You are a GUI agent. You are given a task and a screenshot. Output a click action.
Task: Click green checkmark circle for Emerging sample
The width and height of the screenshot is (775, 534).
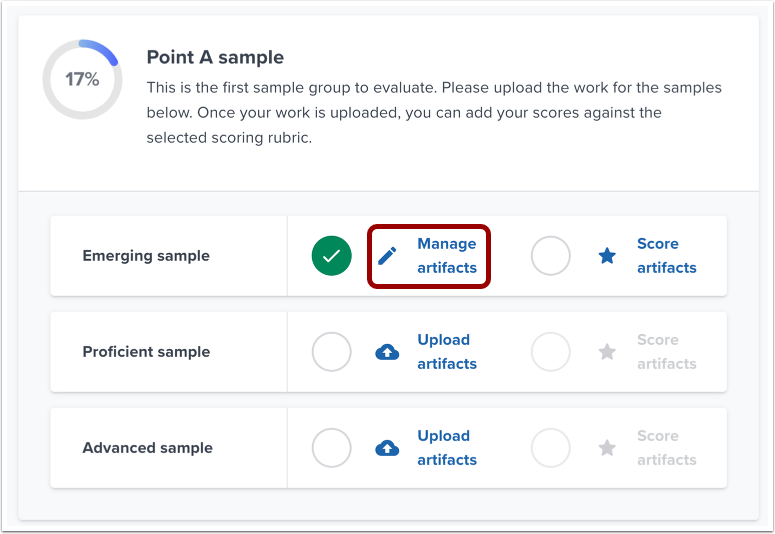tap(332, 256)
